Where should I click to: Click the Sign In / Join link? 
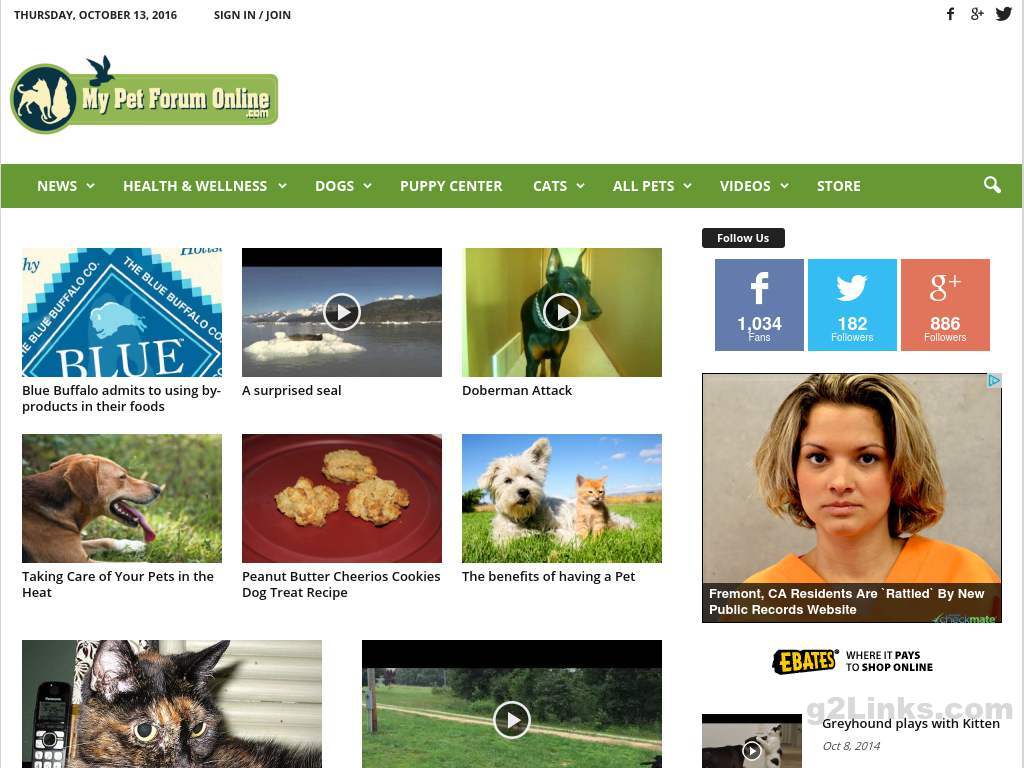pyautogui.click(x=252, y=15)
